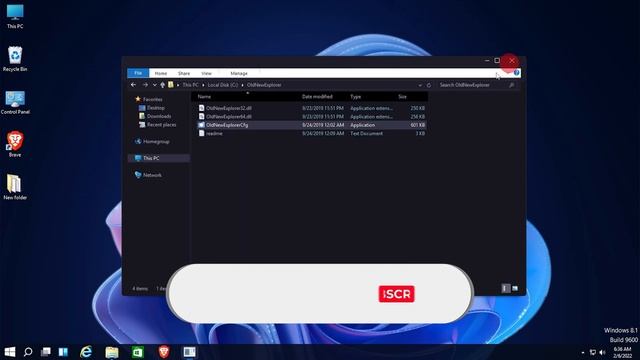
Task: Refresh the folder view
Action: point(429,85)
